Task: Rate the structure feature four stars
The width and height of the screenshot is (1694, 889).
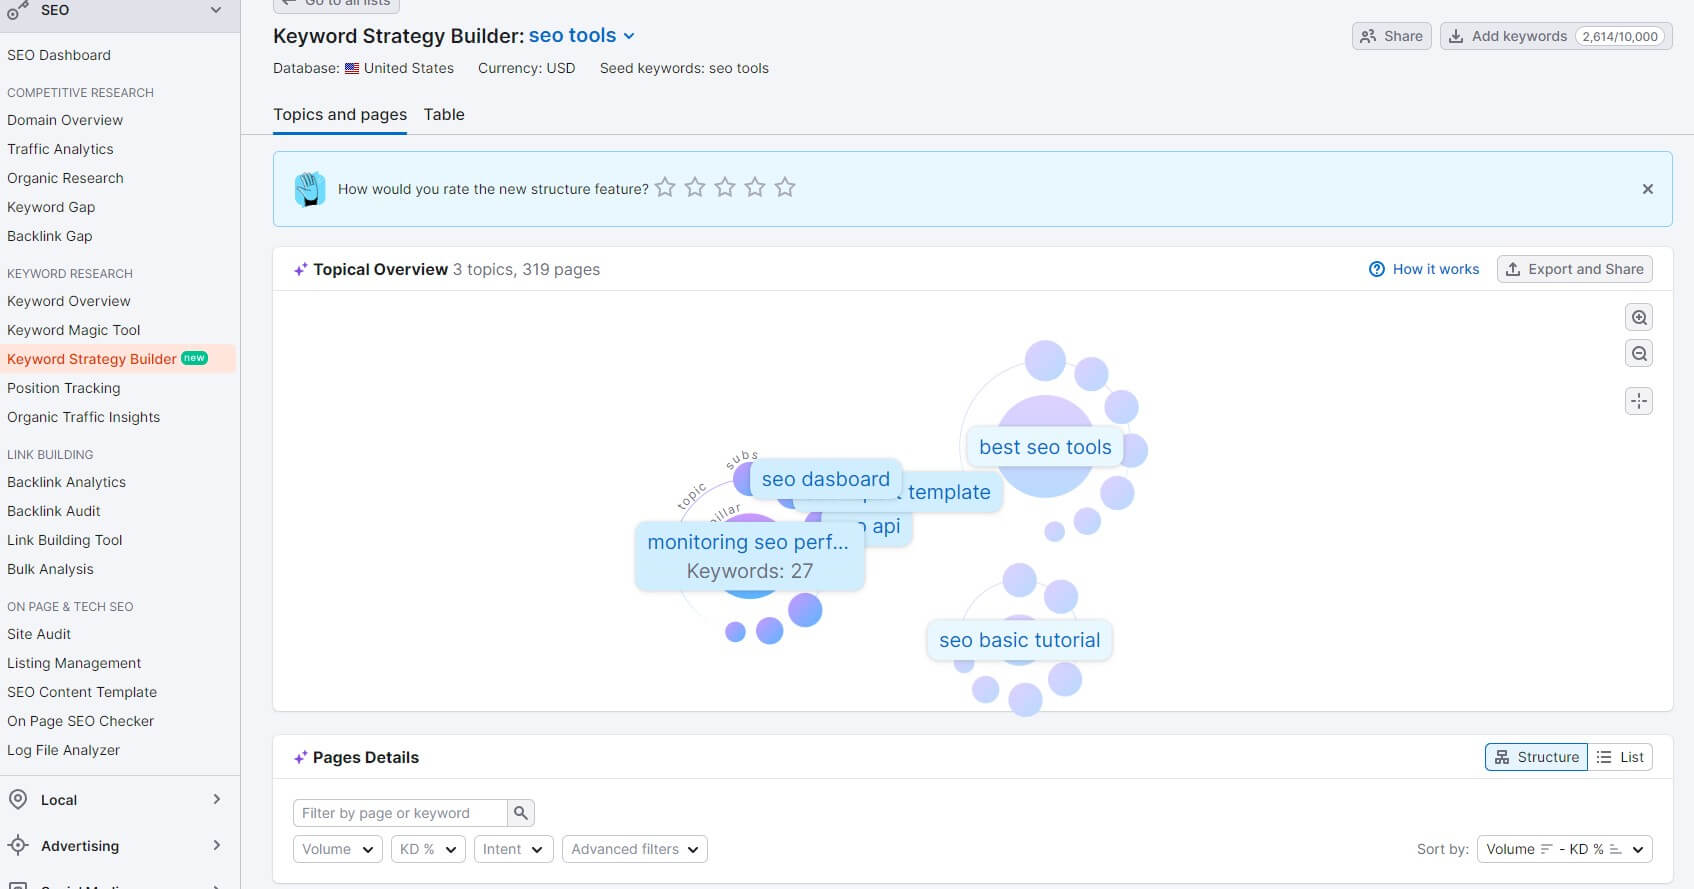Action: 755,187
